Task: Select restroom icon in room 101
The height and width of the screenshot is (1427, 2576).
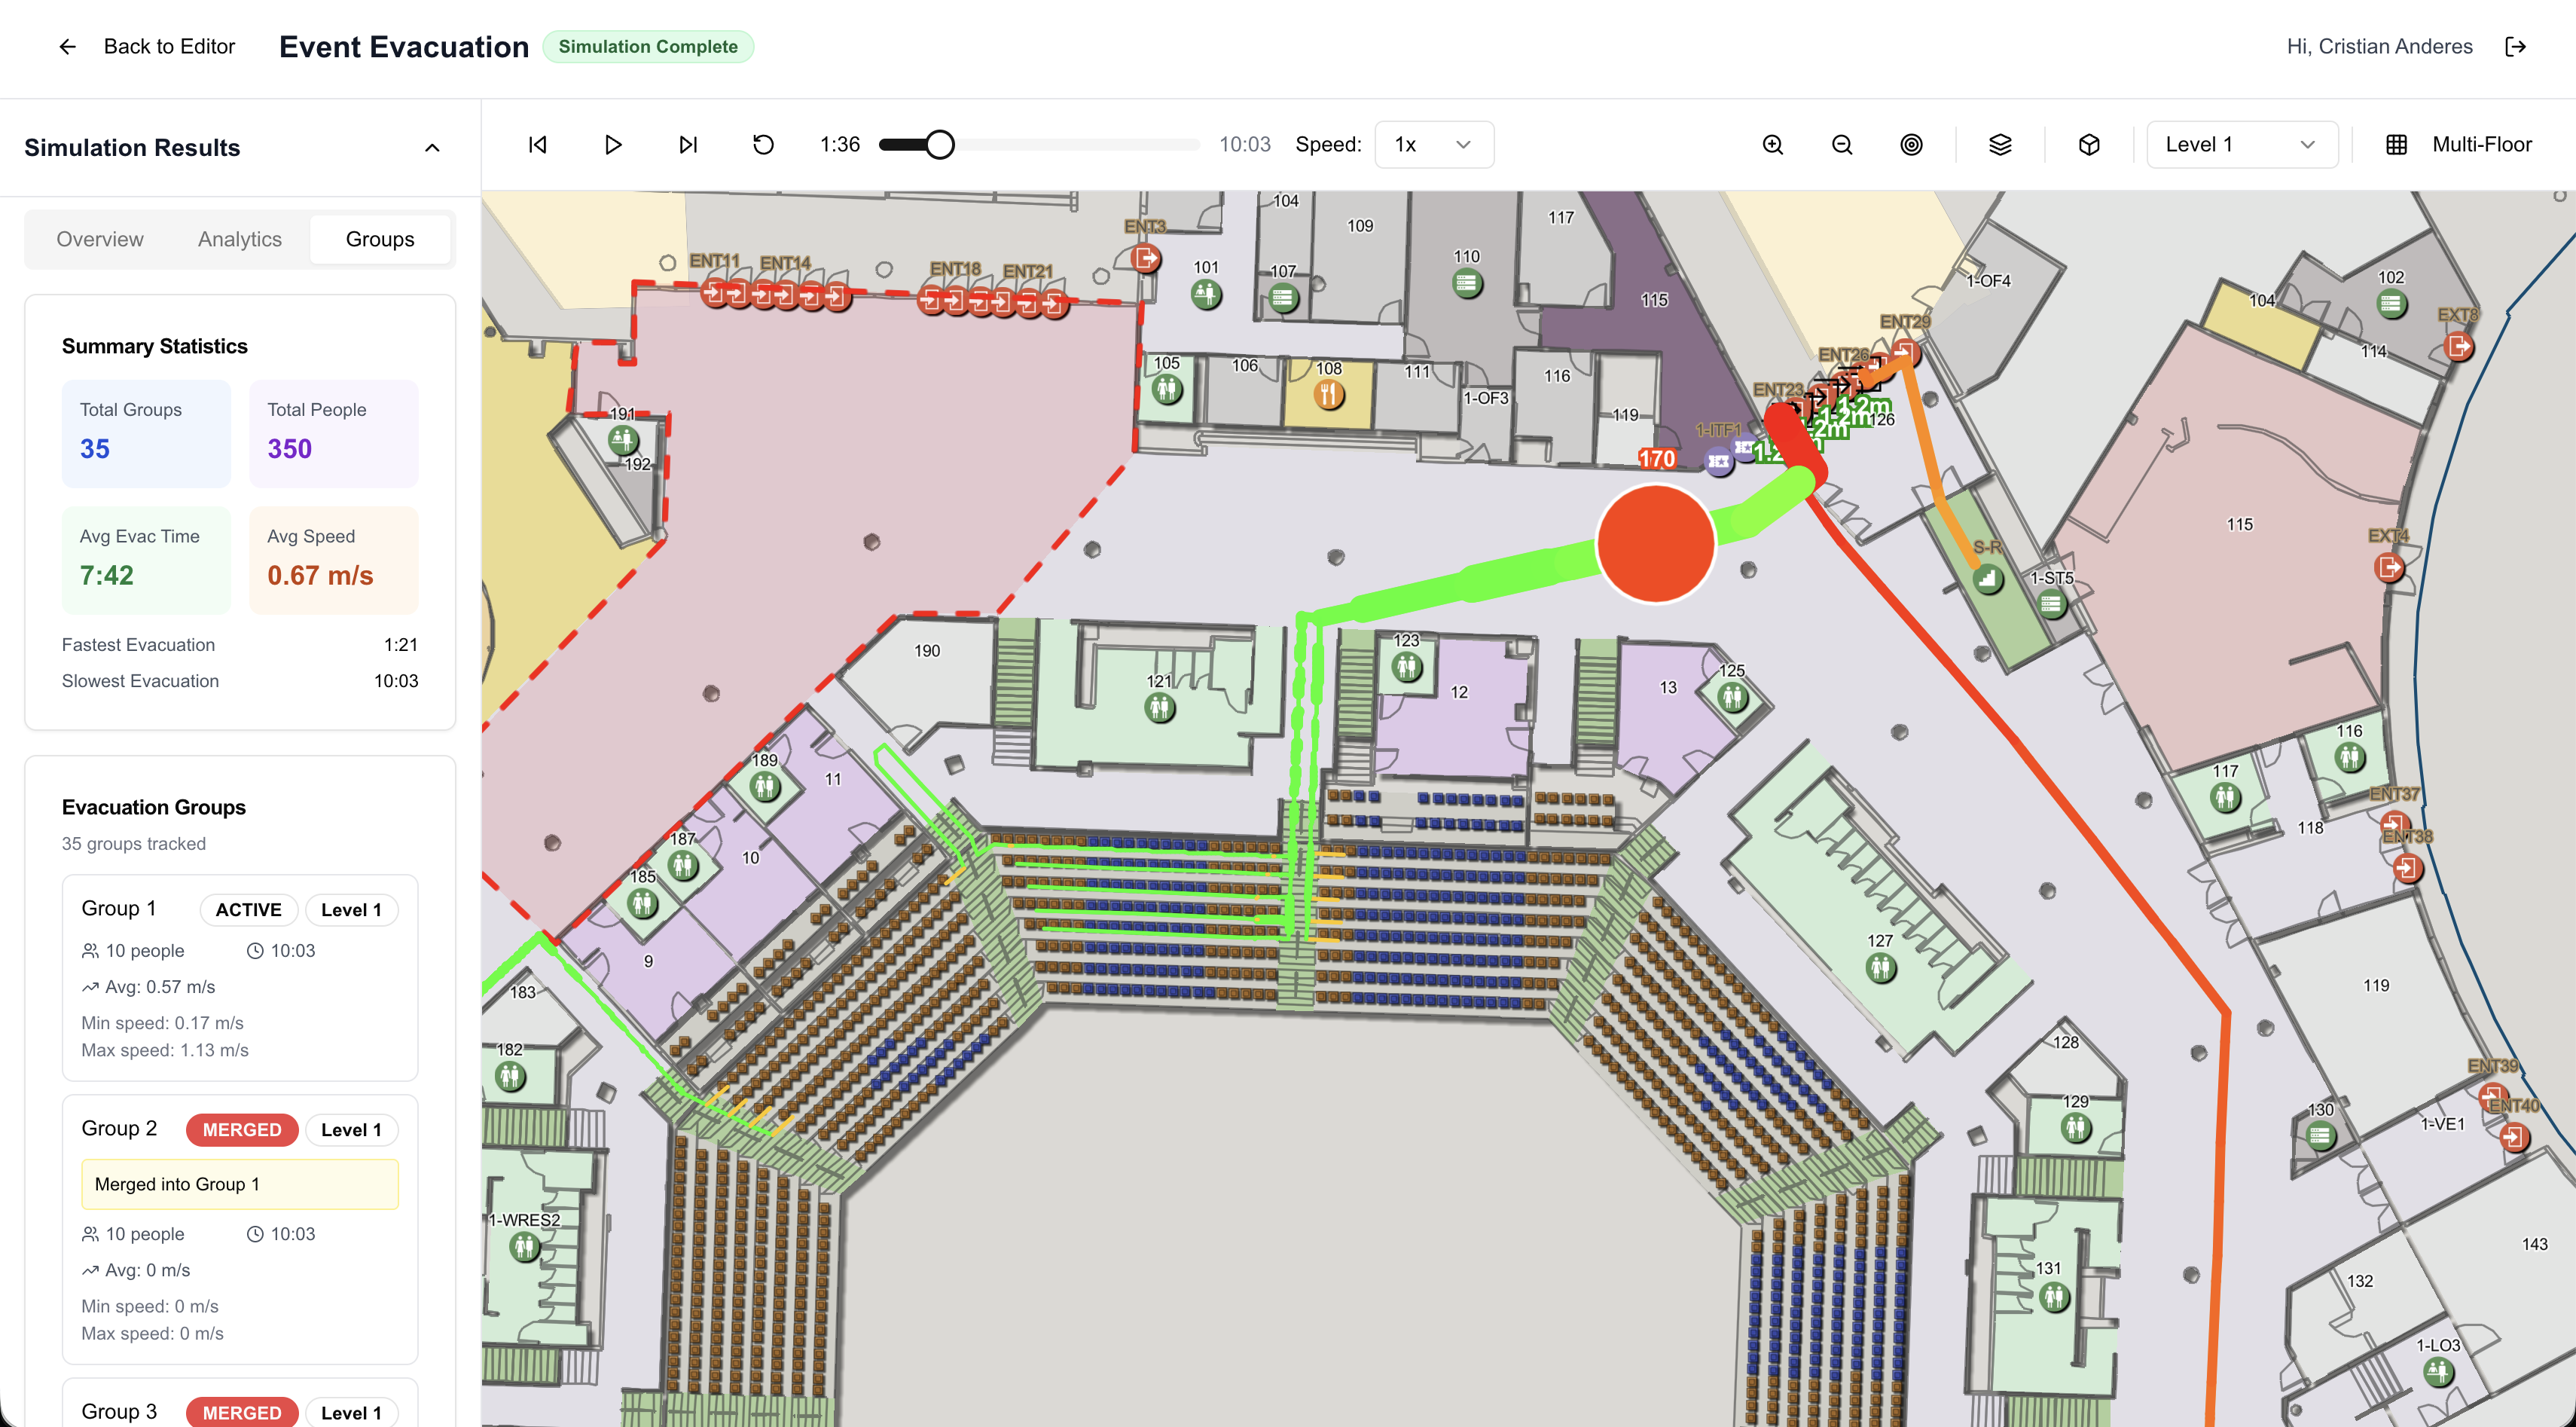Action: click(1206, 293)
